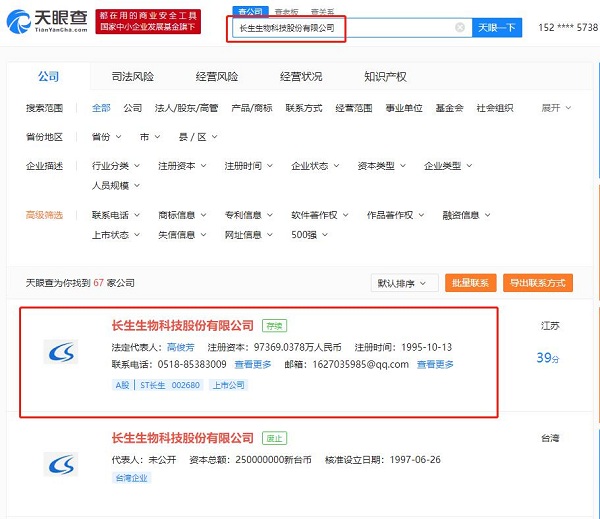
Task: Select 法人/股东/高管 search scope
Action: 186,108
